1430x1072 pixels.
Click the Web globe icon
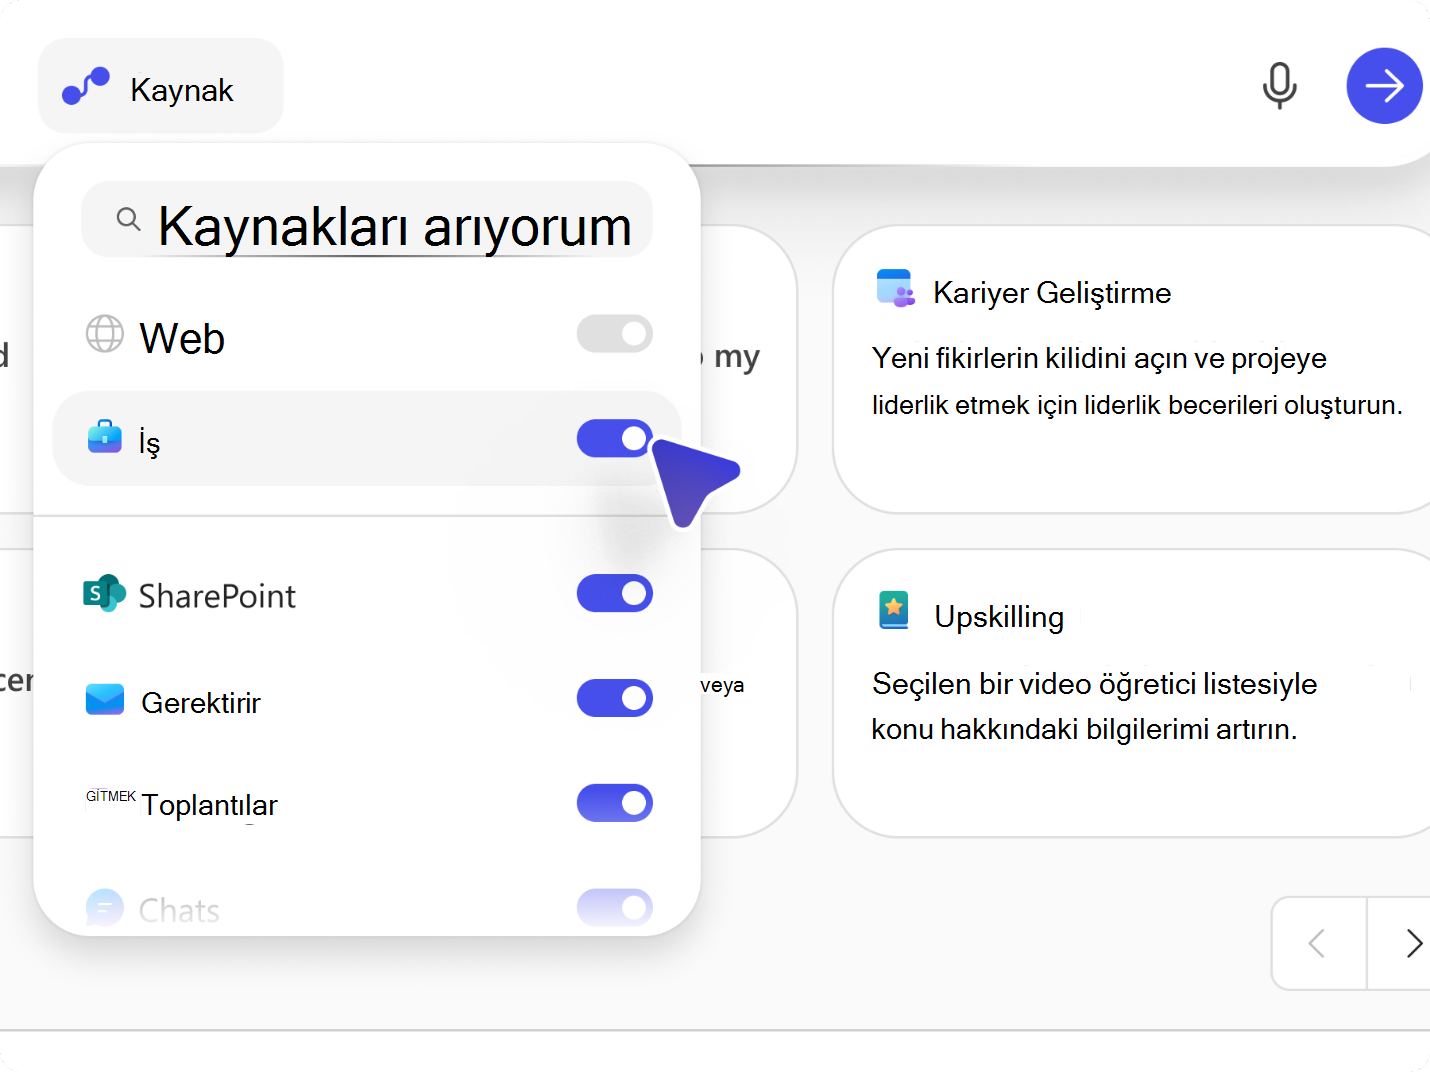coord(105,334)
